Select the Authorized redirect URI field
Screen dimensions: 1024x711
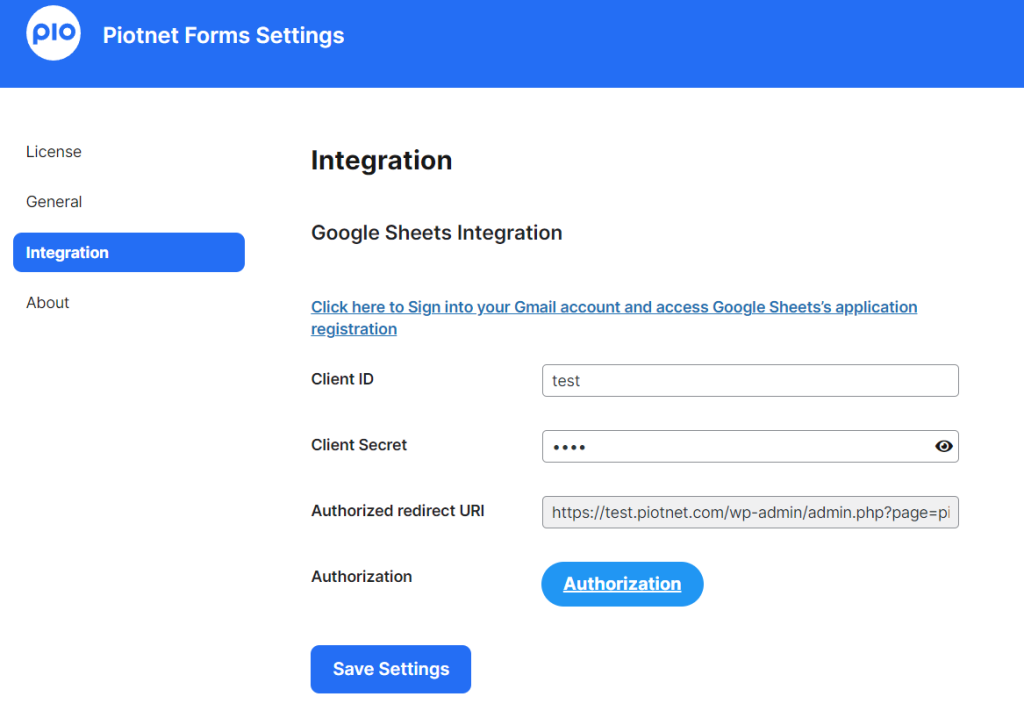click(750, 512)
